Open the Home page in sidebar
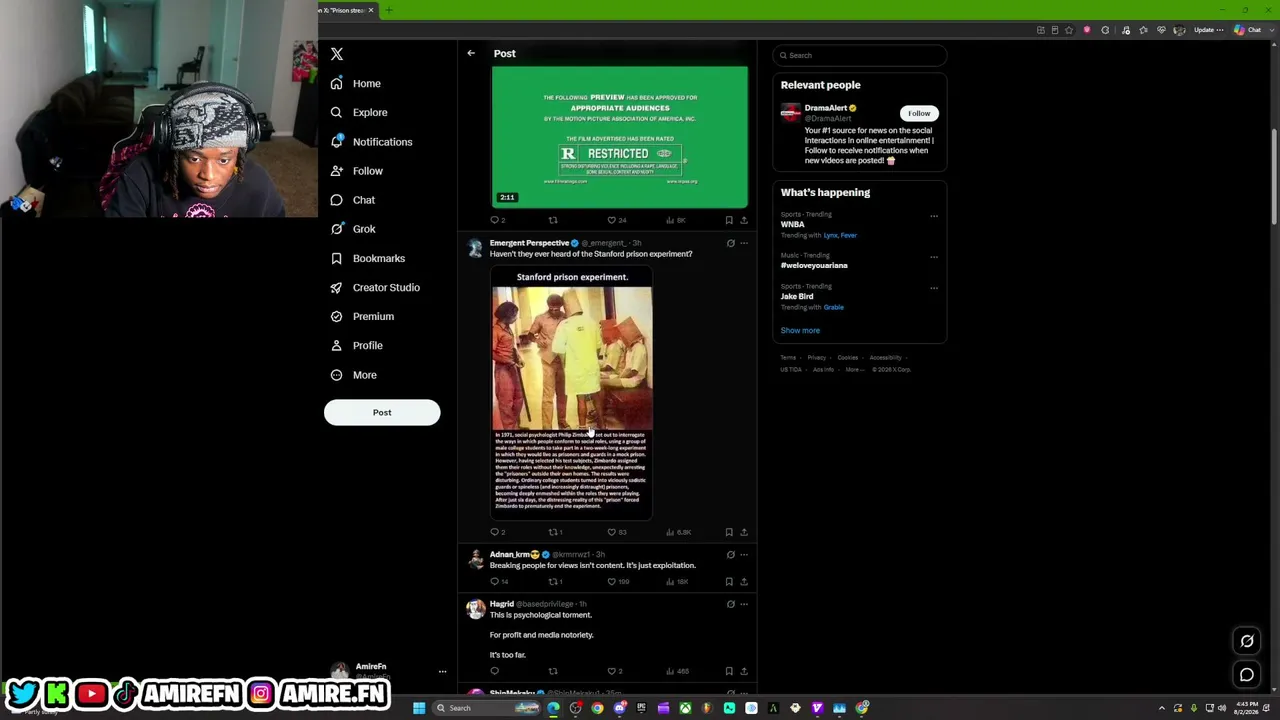This screenshot has height=720, width=1280. click(x=356, y=84)
